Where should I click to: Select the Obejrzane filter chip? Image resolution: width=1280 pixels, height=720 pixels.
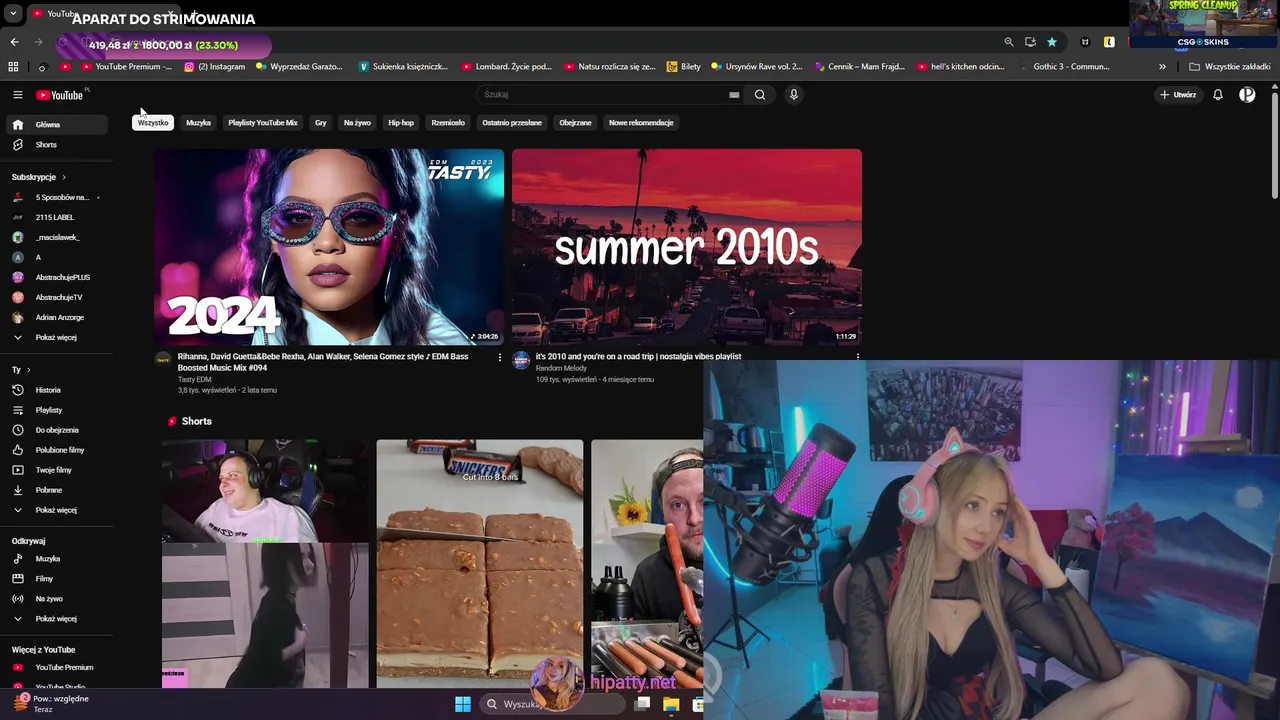575,123
